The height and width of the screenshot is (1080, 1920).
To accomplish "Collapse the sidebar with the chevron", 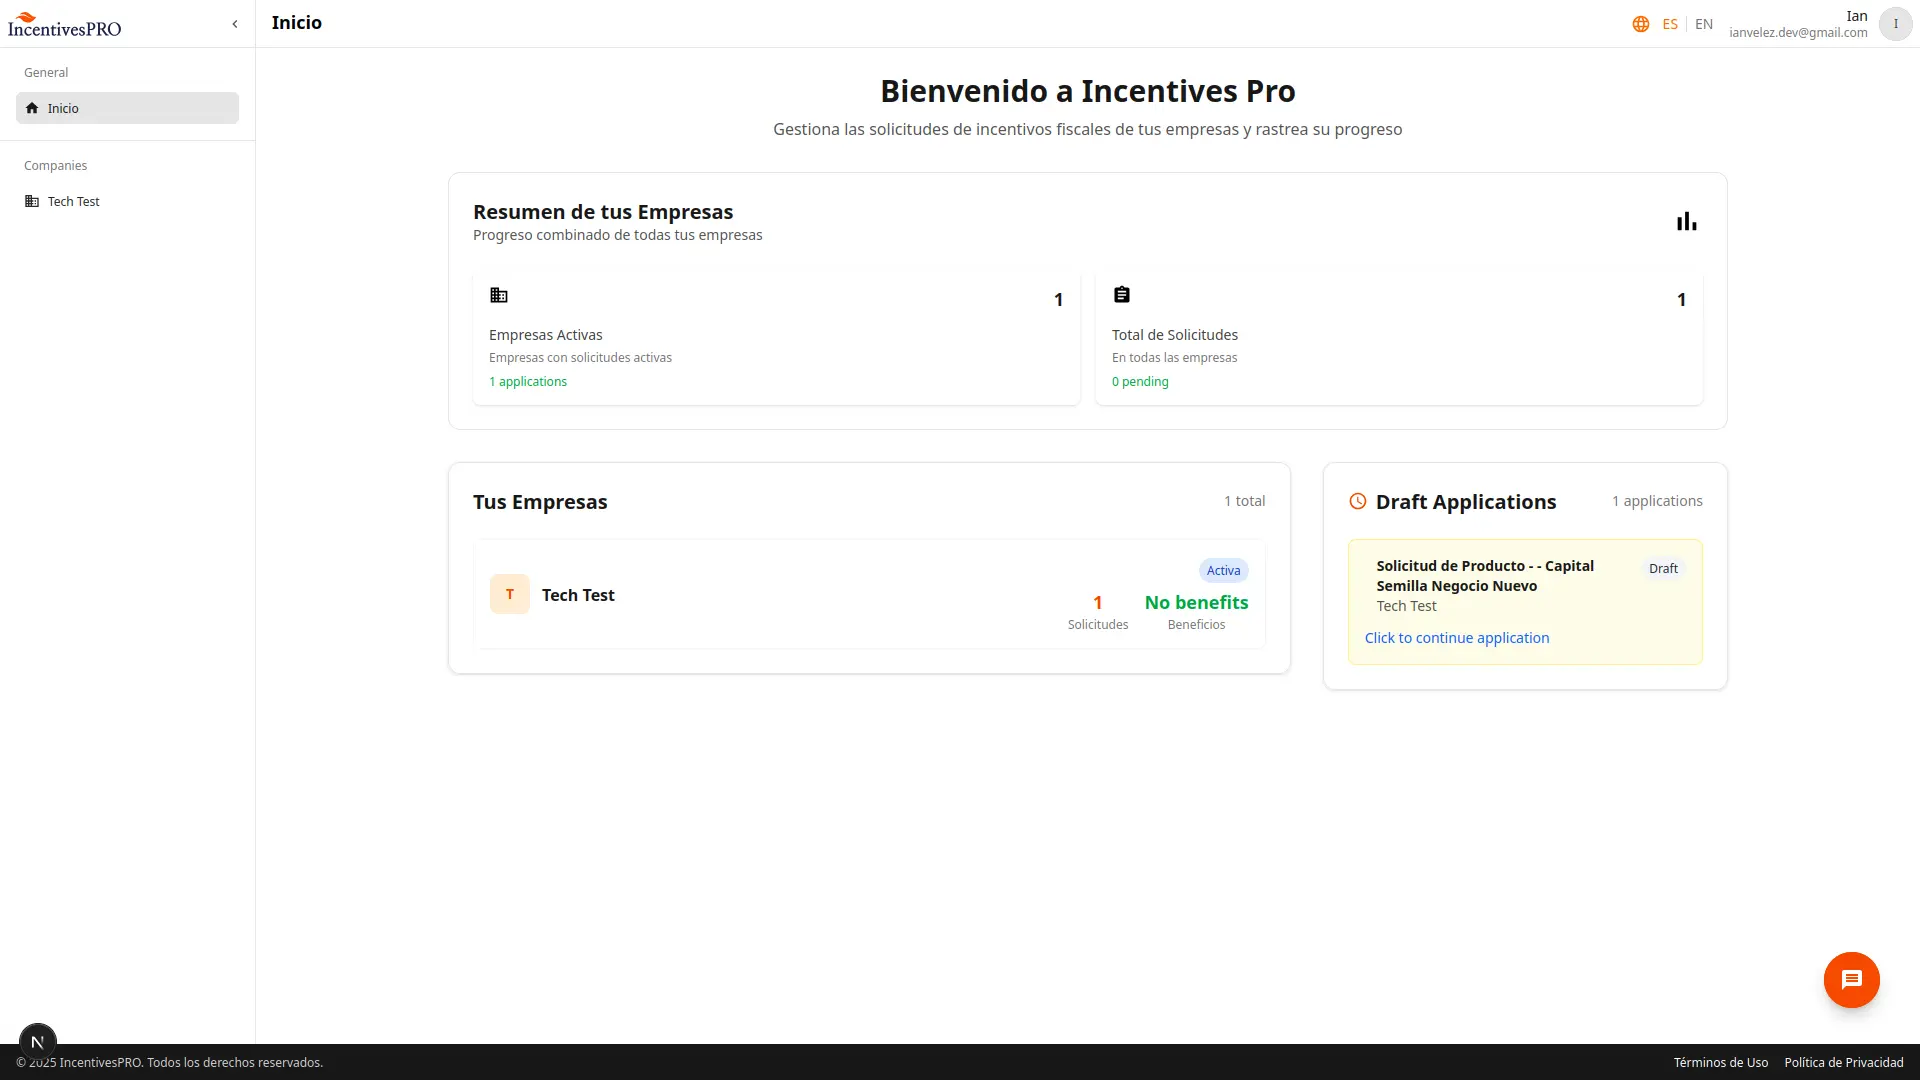I will pyautogui.click(x=235, y=24).
